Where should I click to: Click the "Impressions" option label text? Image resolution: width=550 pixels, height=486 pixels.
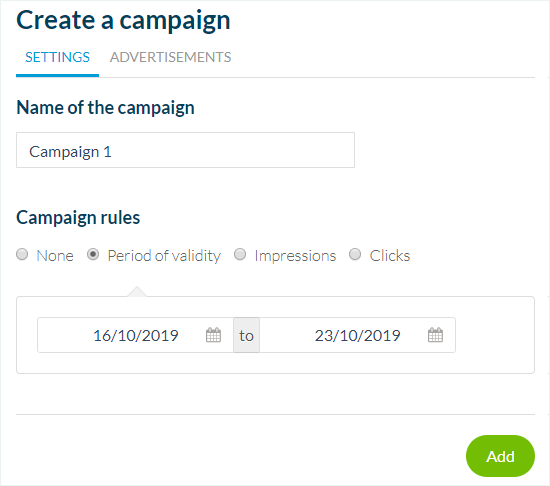coord(295,256)
